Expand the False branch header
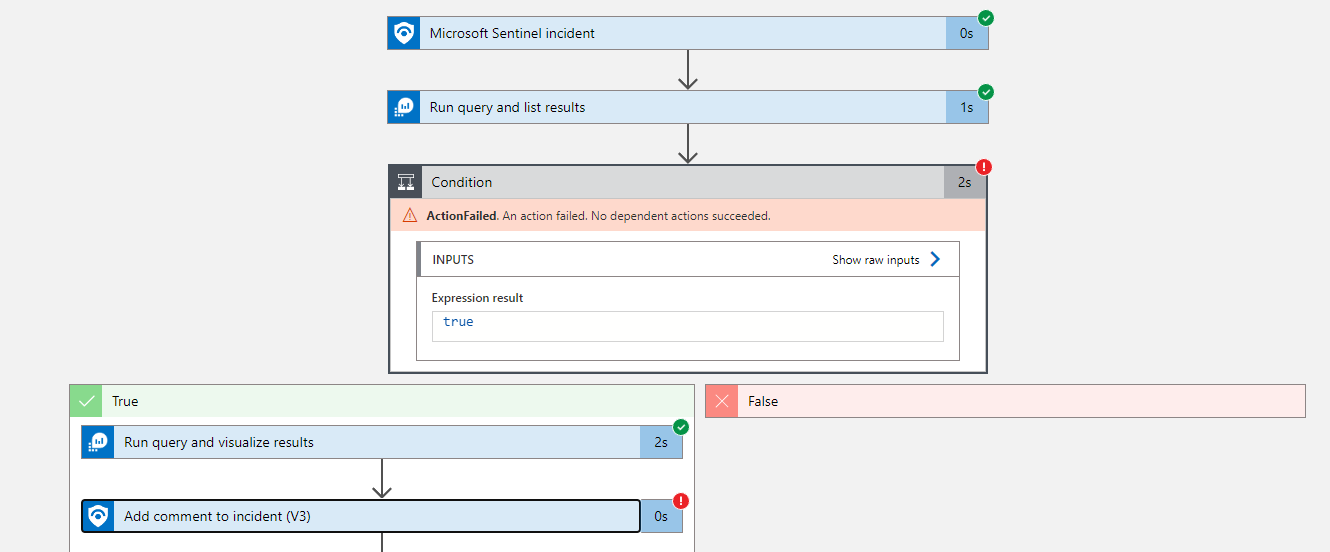The image size is (1330, 552). [x=1005, y=401]
